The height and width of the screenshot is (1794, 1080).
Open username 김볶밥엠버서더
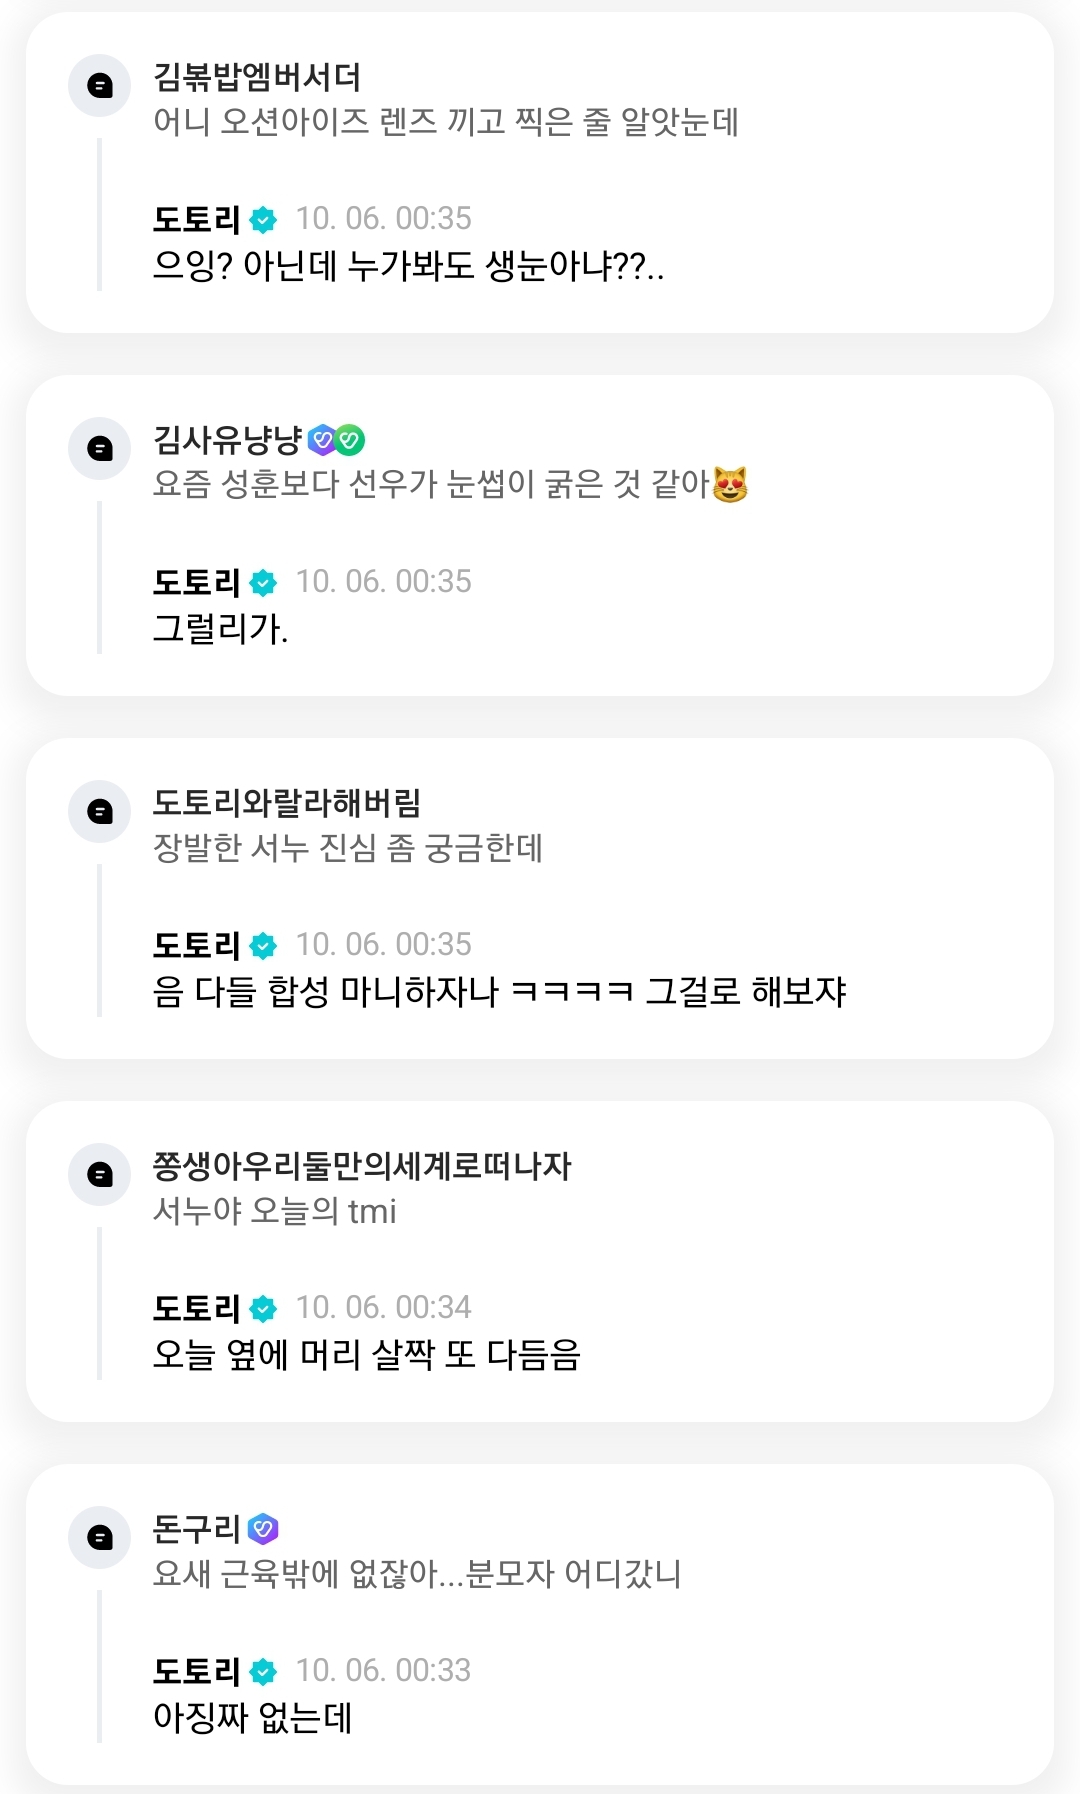tap(257, 77)
